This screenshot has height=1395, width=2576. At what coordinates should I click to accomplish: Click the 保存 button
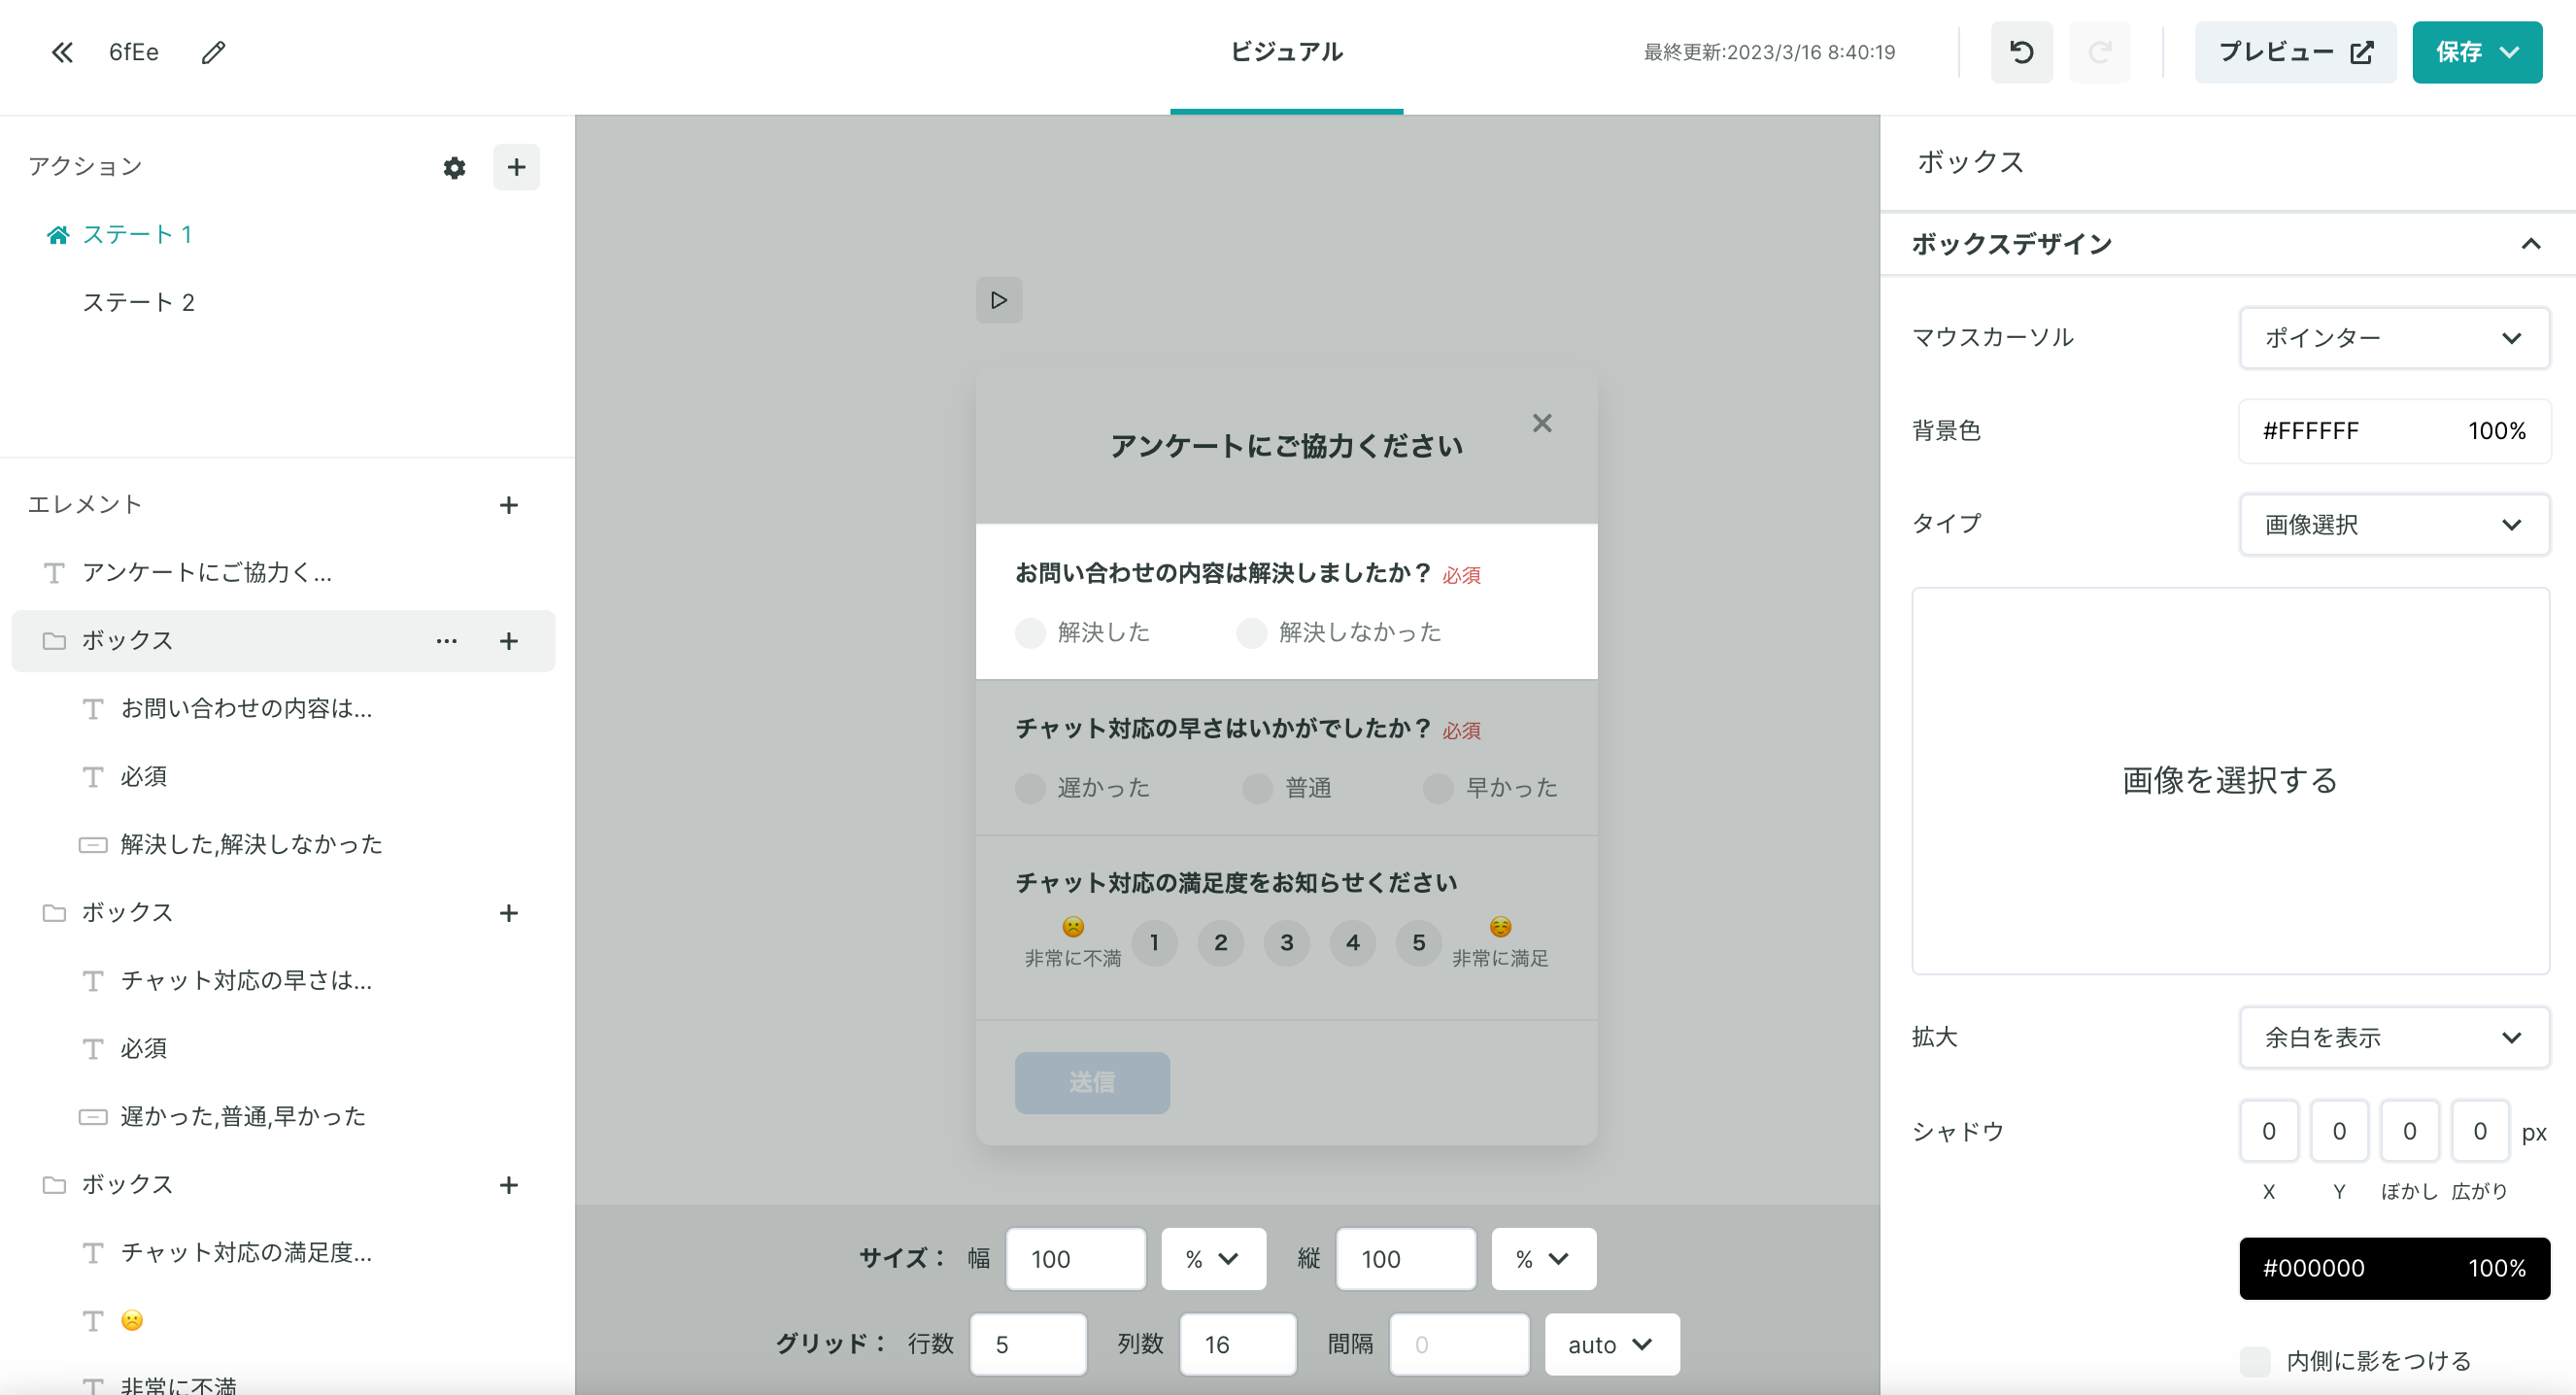2477,52
